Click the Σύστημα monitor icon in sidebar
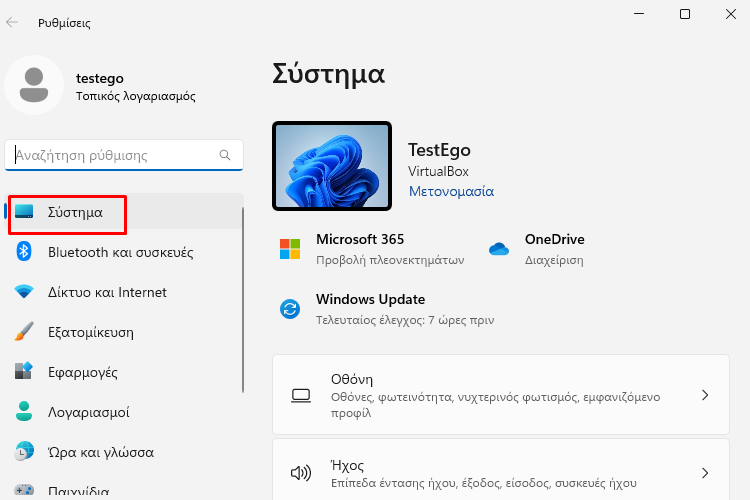Image resolution: width=750 pixels, height=500 pixels. (x=24, y=211)
